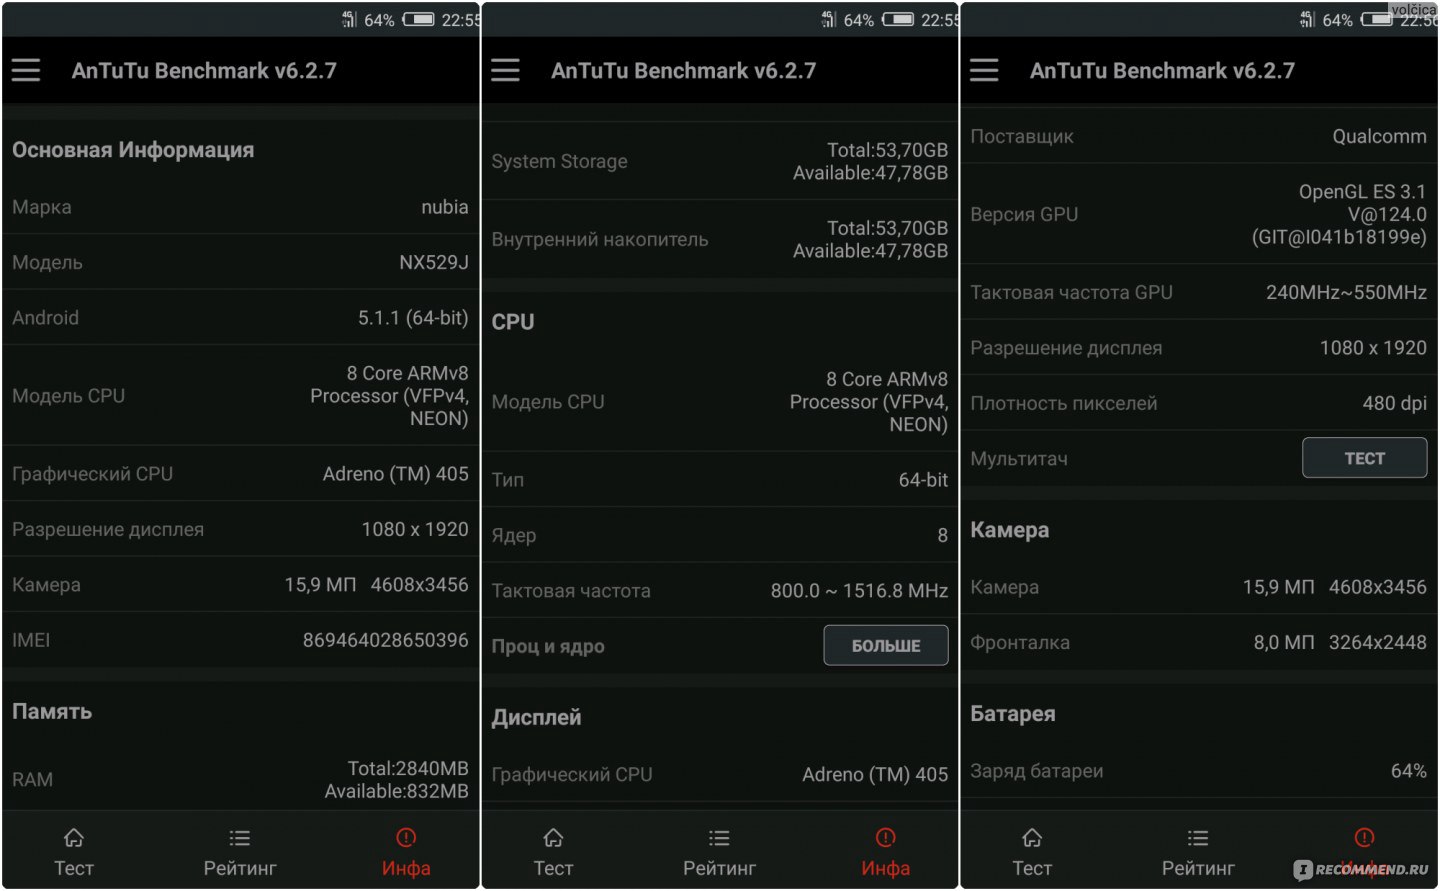Image resolution: width=1440 pixels, height=891 pixels.
Task: Select Камера 4608x3456 in left screen
Action: 419,585
